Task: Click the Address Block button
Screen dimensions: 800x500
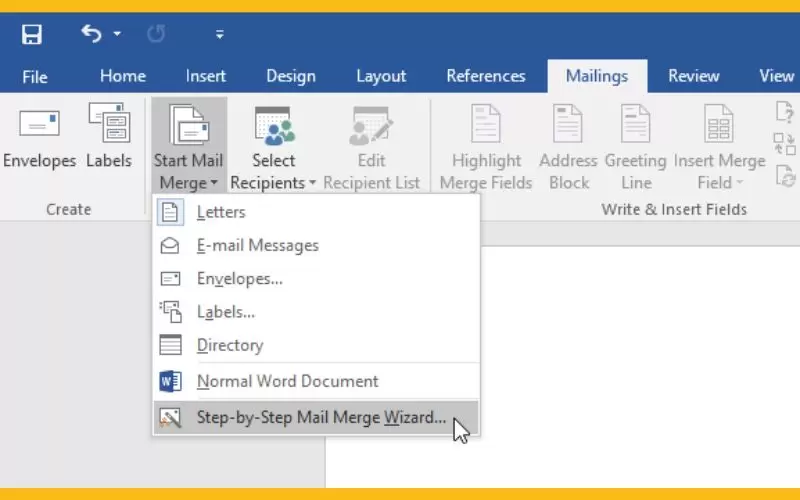Action: [x=568, y=148]
